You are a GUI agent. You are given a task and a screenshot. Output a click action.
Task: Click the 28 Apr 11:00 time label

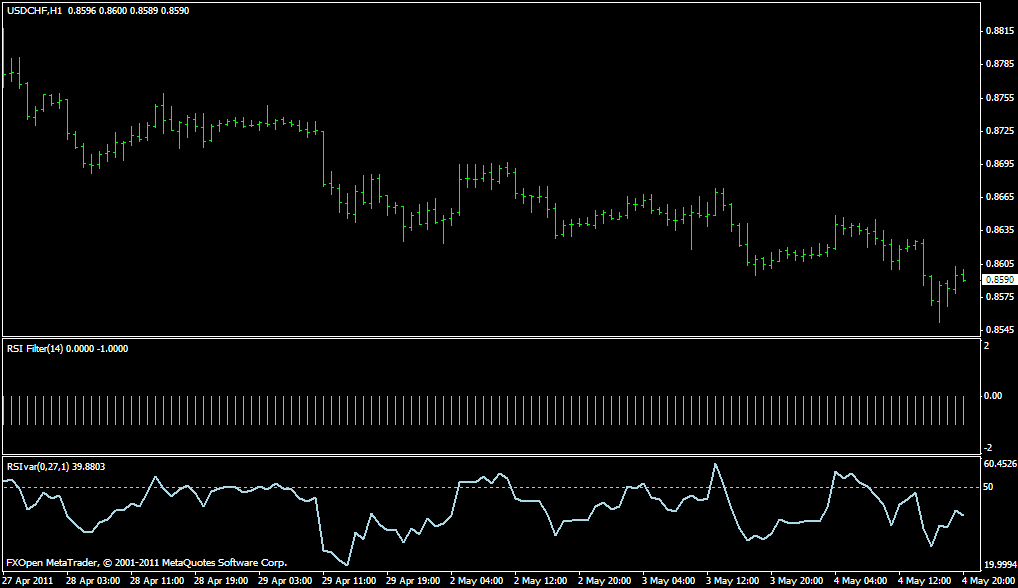pyautogui.click(x=157, y=580)
